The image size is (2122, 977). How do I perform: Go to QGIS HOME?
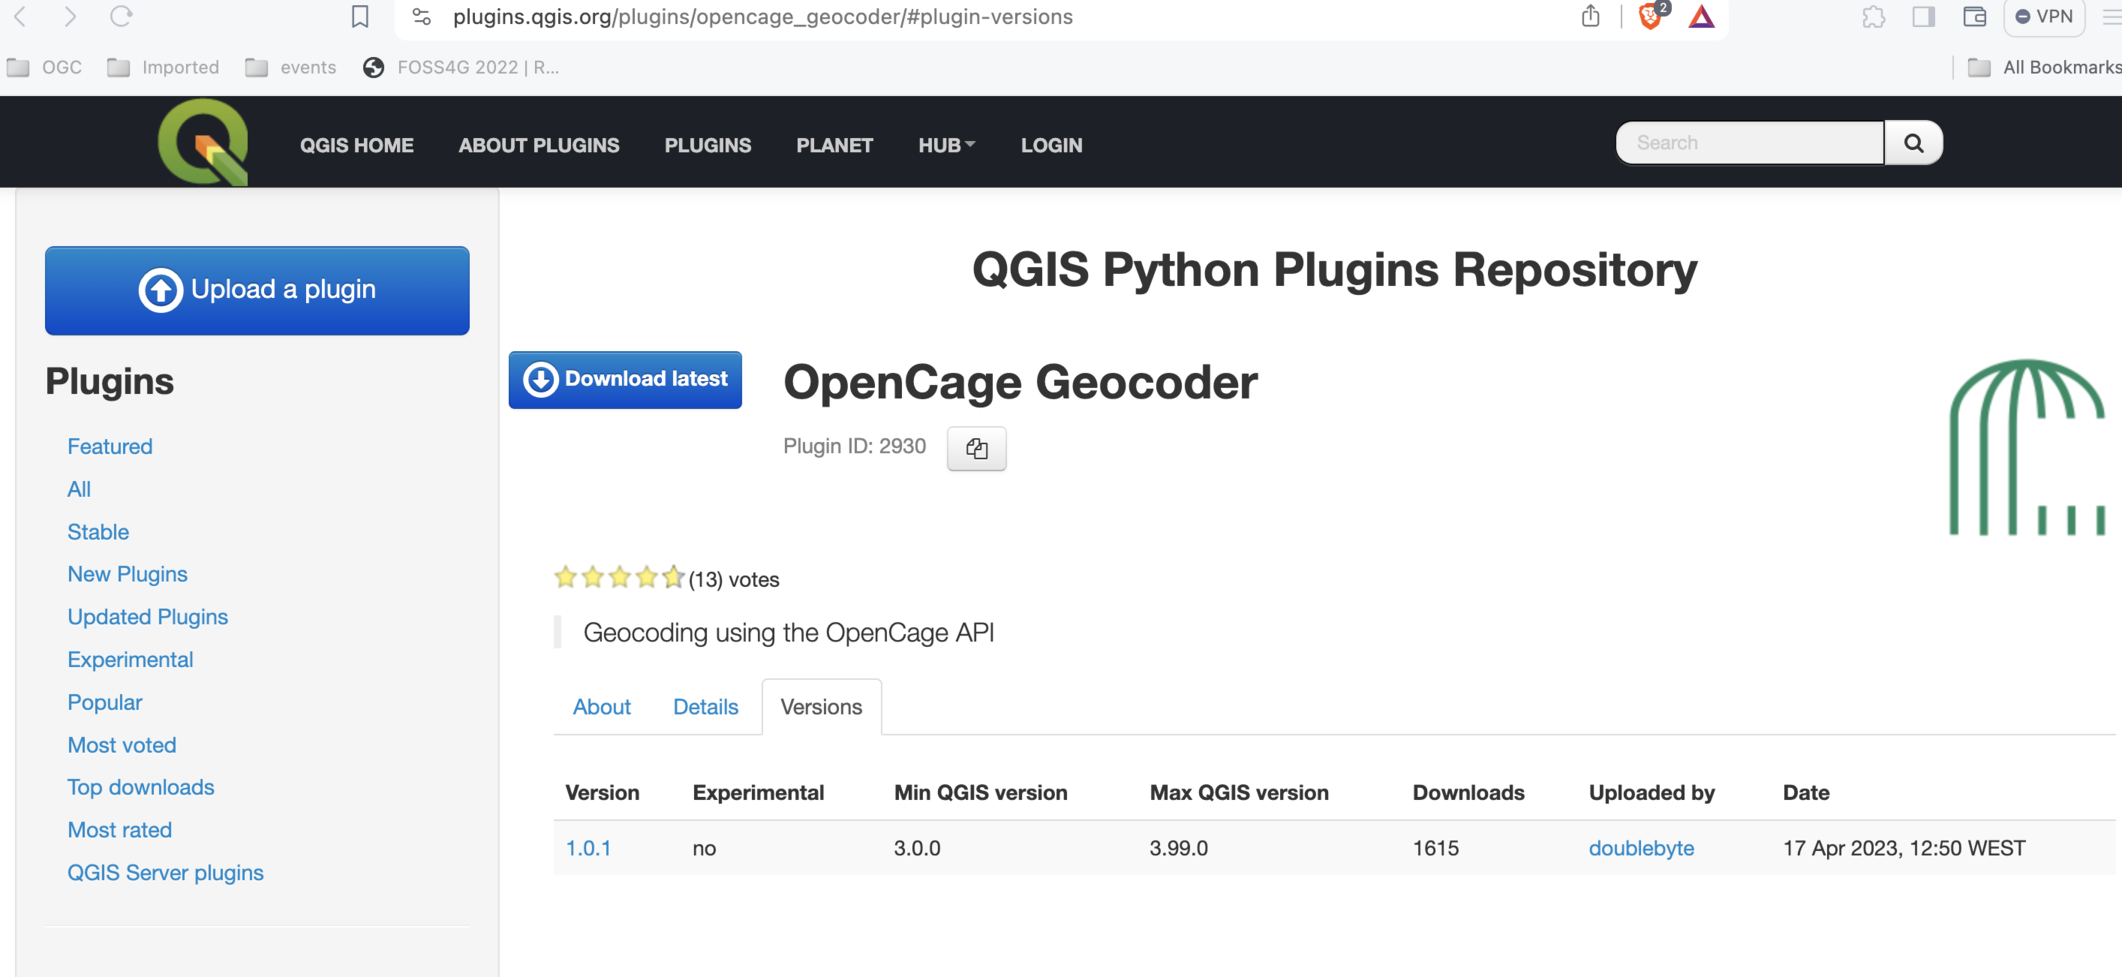[357, 145]
